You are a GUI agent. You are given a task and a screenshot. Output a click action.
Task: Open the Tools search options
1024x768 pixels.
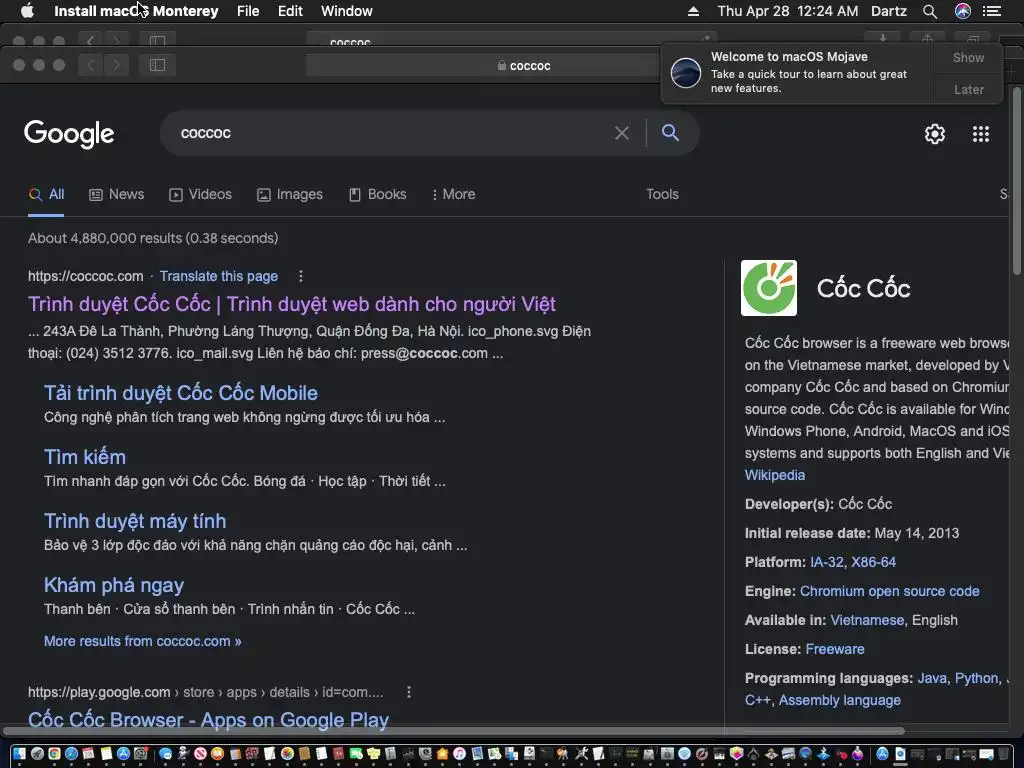pos(662,194)
